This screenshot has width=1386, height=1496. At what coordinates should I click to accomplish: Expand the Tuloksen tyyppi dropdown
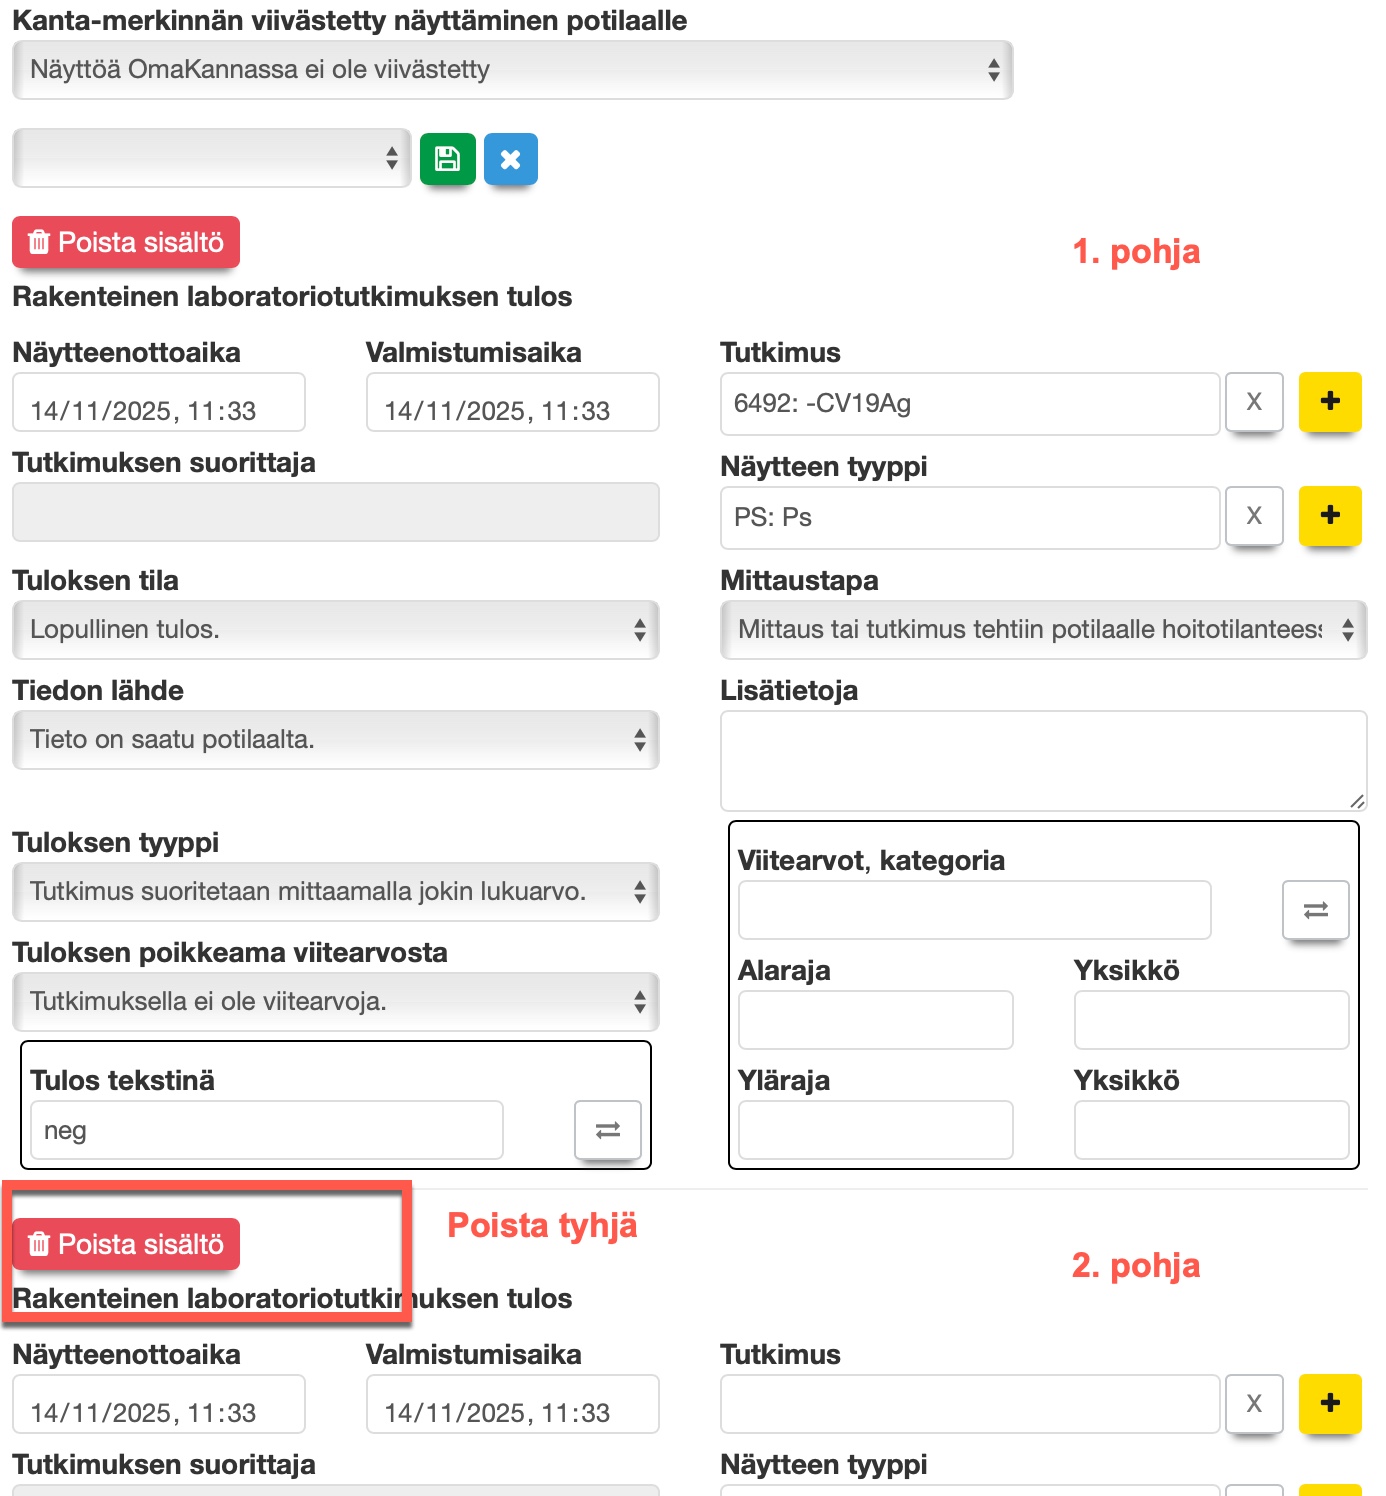tap(335, 892)
